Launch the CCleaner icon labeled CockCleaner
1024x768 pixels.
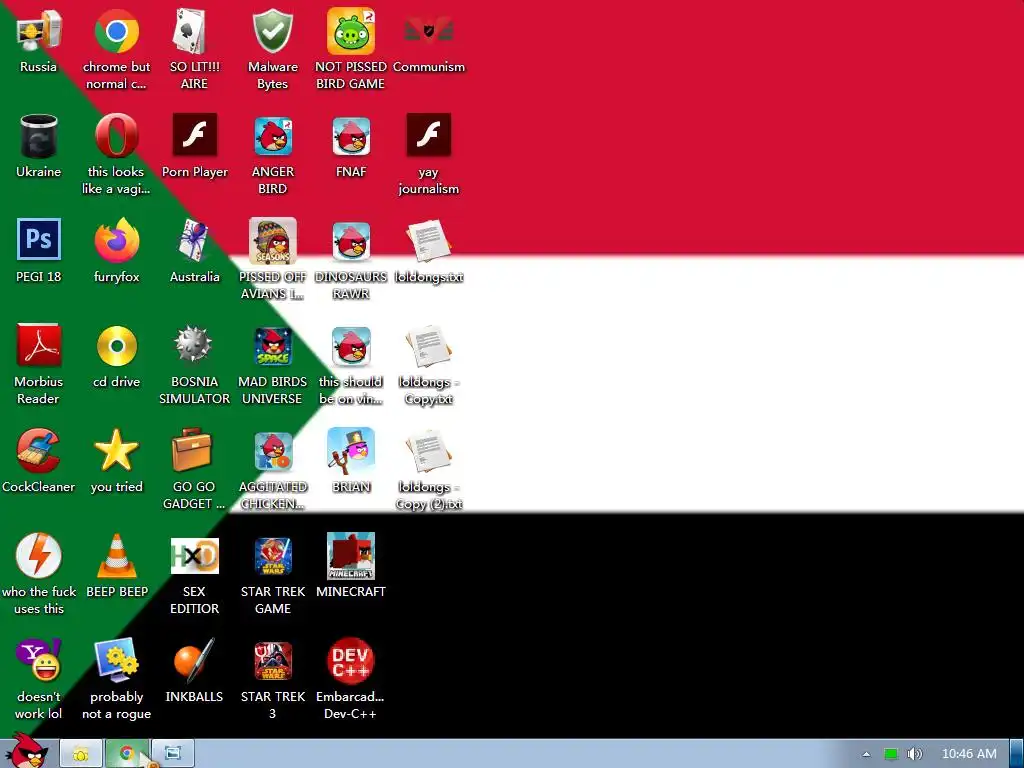tap(39, 450)
